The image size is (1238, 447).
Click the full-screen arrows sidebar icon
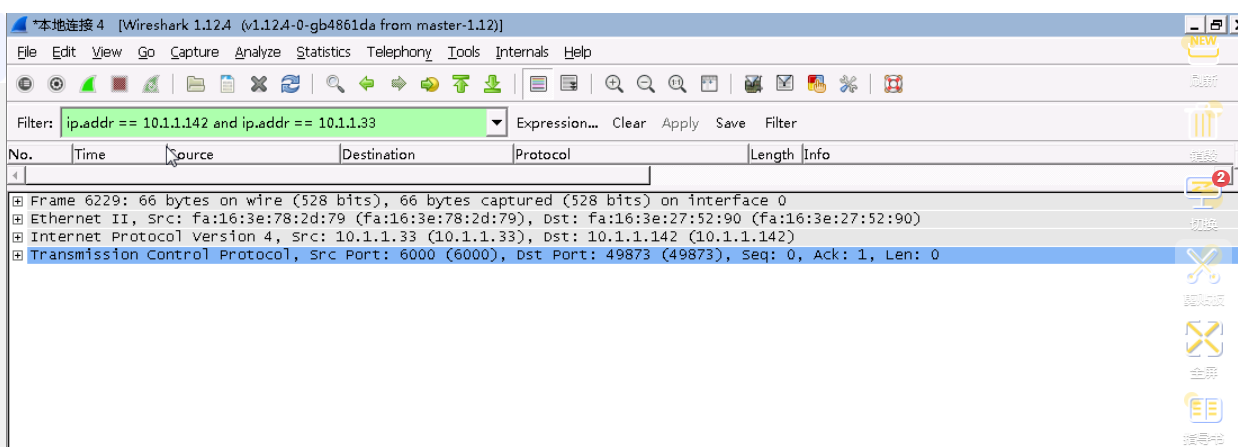point(1204,338)
